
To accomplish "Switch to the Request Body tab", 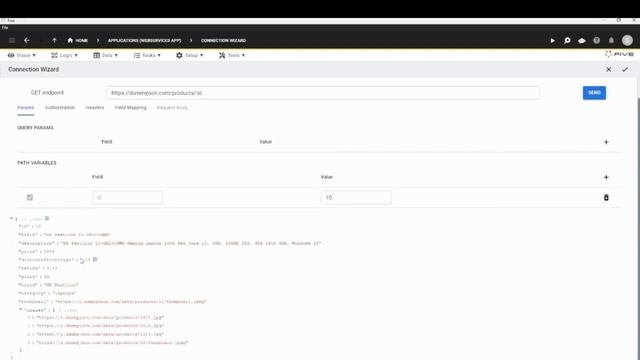I will coord(172,107).
